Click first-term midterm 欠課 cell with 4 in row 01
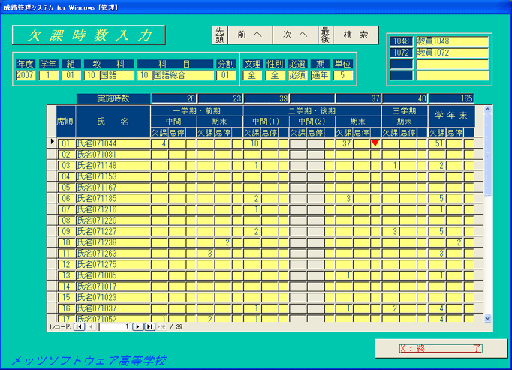512x370 pixels. tap(159, 144)
